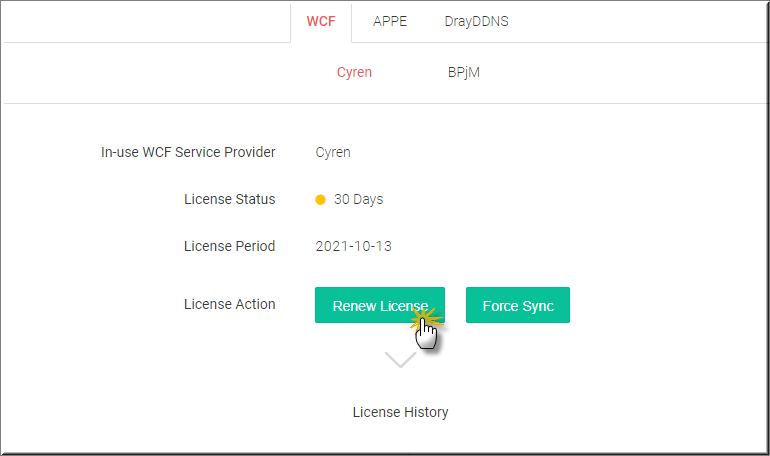Click the In-use WCF Service Provider label
The width and height of the screenshot is (770, 456).
click(x=188, y=152)
